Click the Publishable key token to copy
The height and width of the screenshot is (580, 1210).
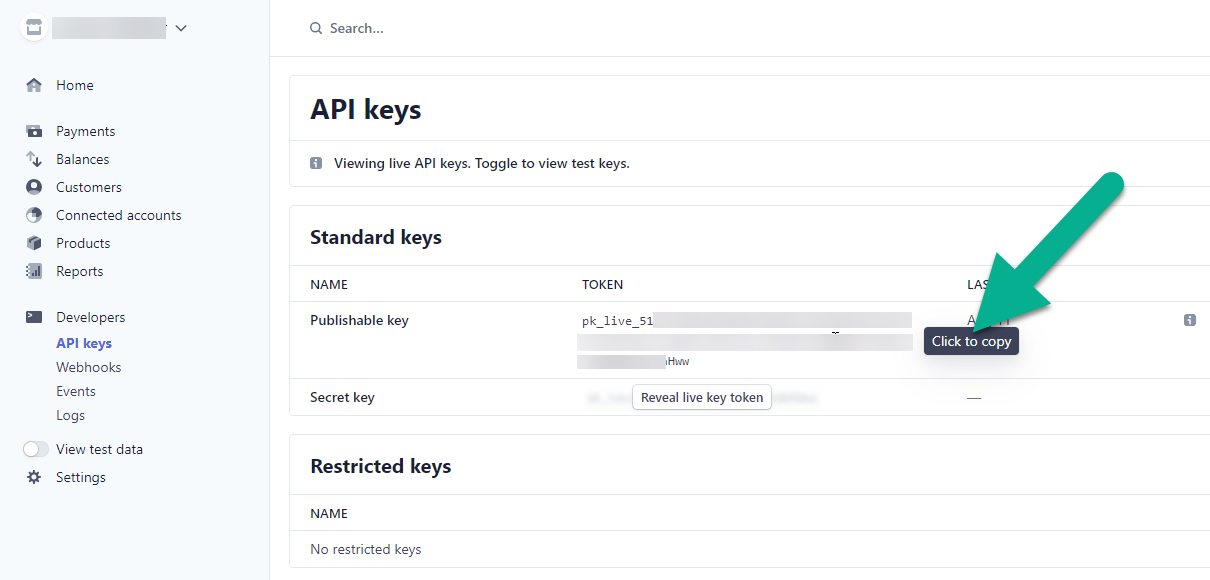click(x=745, y=341)
